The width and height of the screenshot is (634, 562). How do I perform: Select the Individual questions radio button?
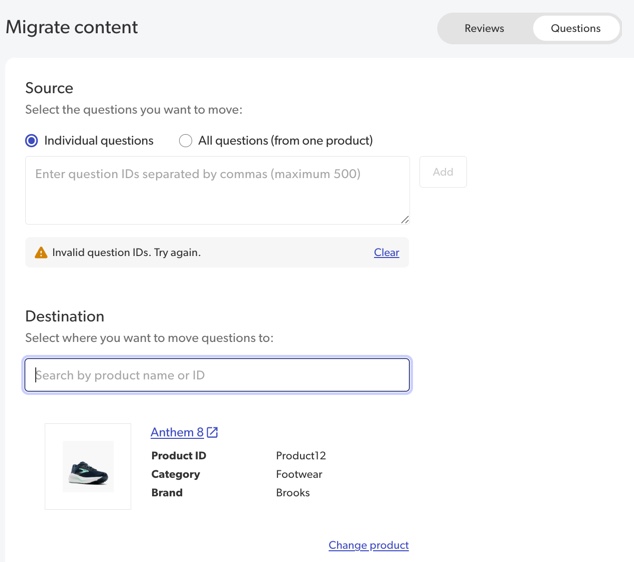pyautogui.click(x=32, y=141)
